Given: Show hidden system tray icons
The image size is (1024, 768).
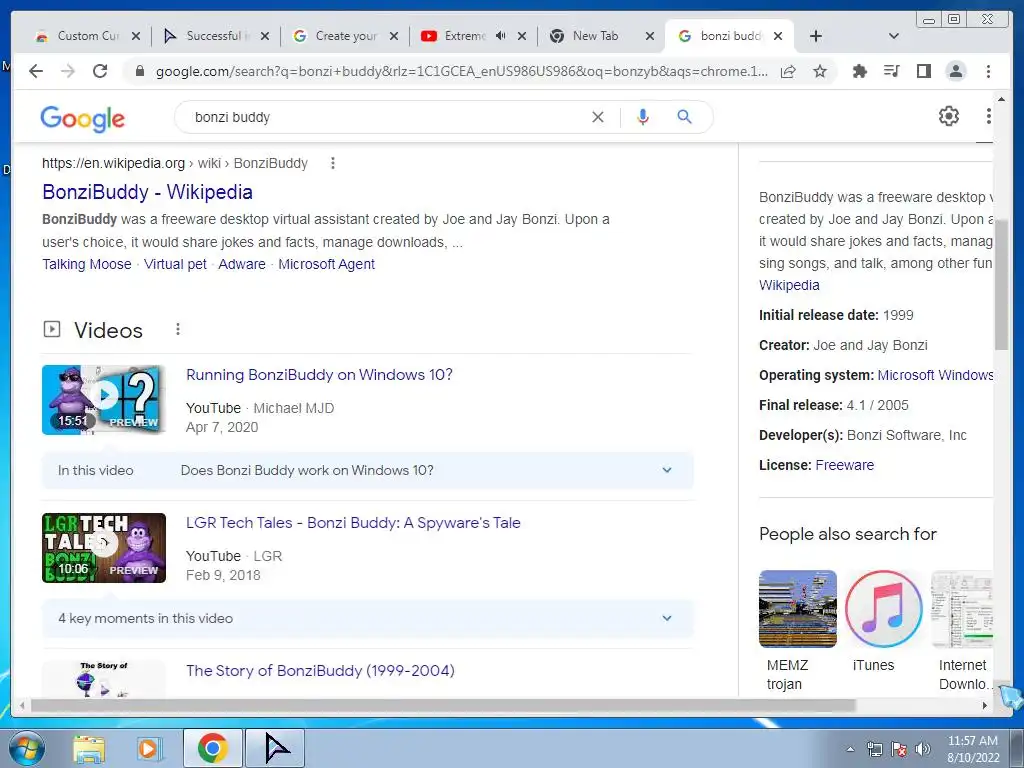Looking at the screenshot, I should (850, 749).
